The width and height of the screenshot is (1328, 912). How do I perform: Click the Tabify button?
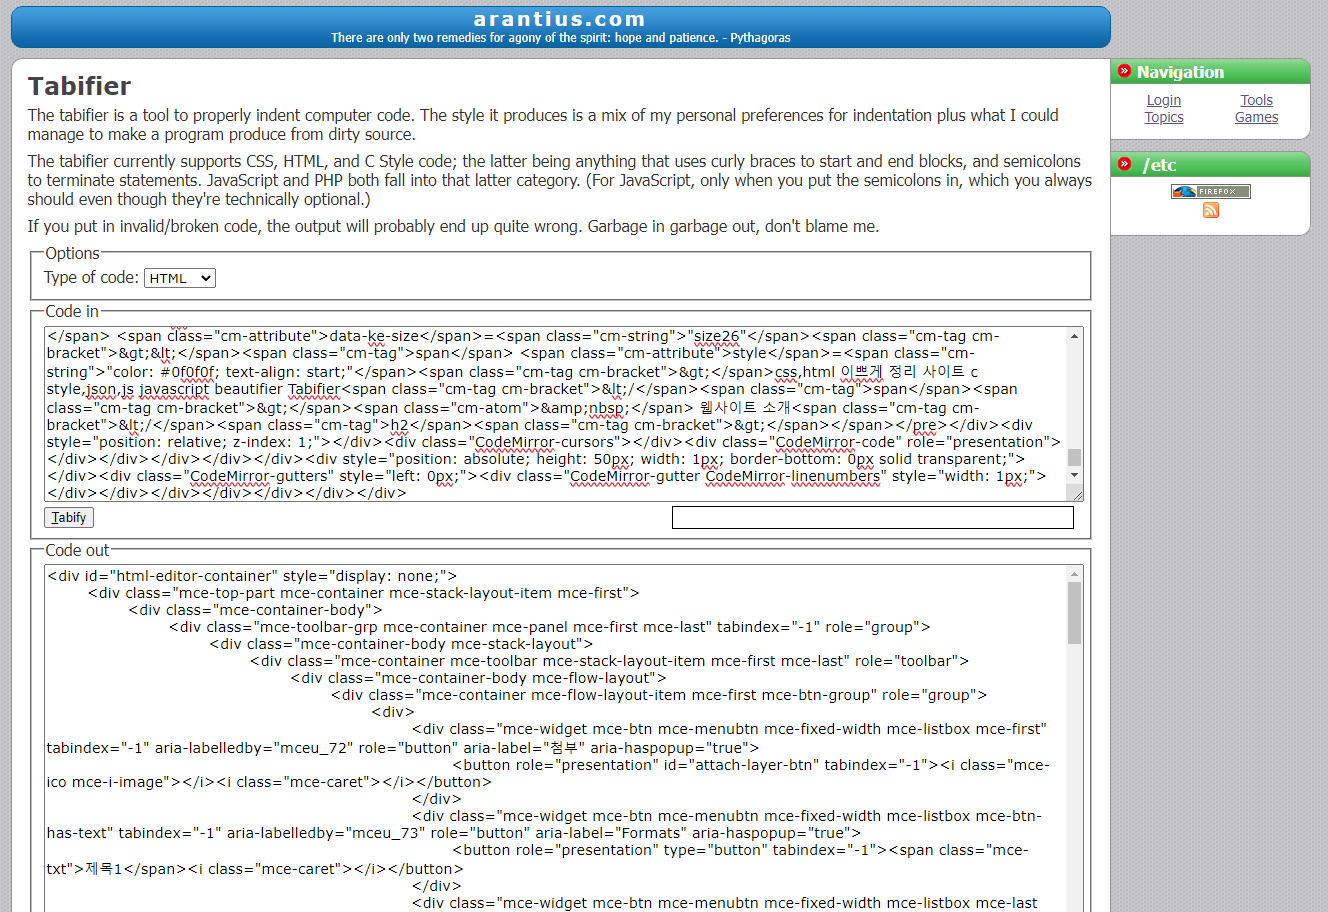[x=69, y=517]
